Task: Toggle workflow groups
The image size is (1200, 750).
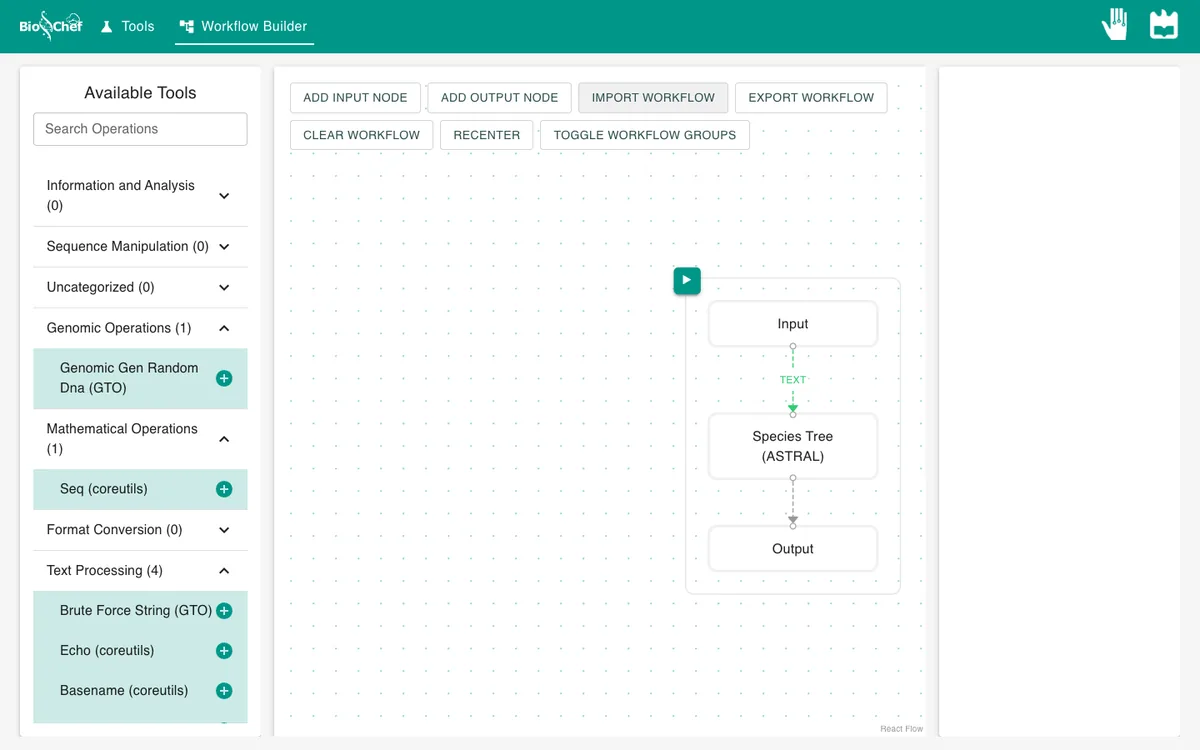Action: [645, 135]
